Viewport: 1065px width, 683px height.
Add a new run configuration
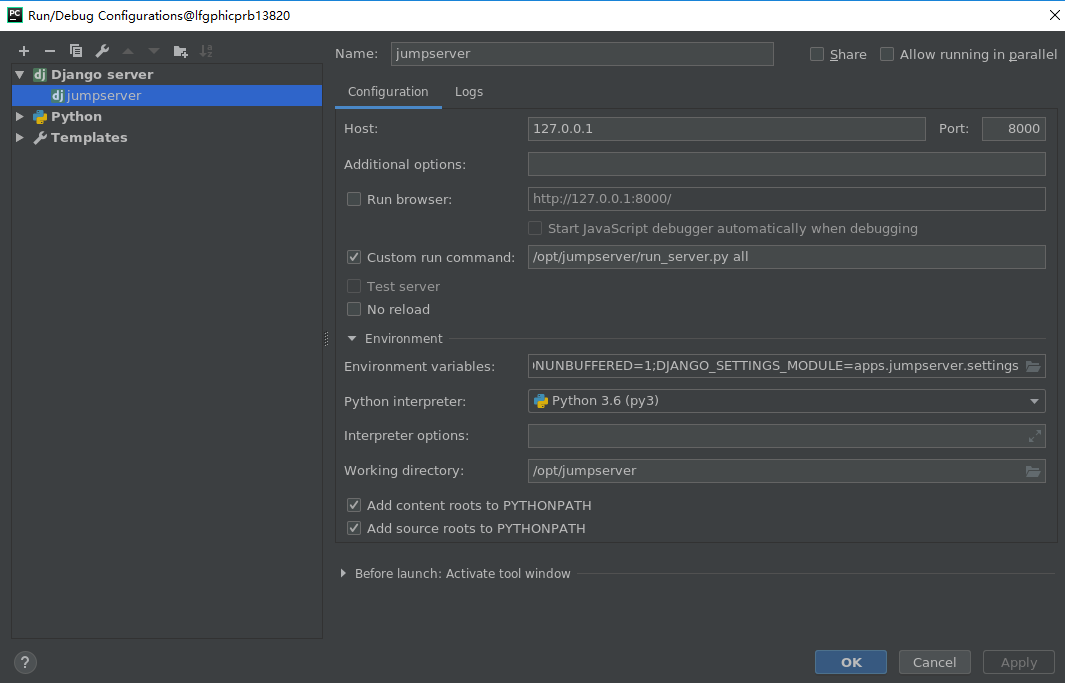[24, 50]
